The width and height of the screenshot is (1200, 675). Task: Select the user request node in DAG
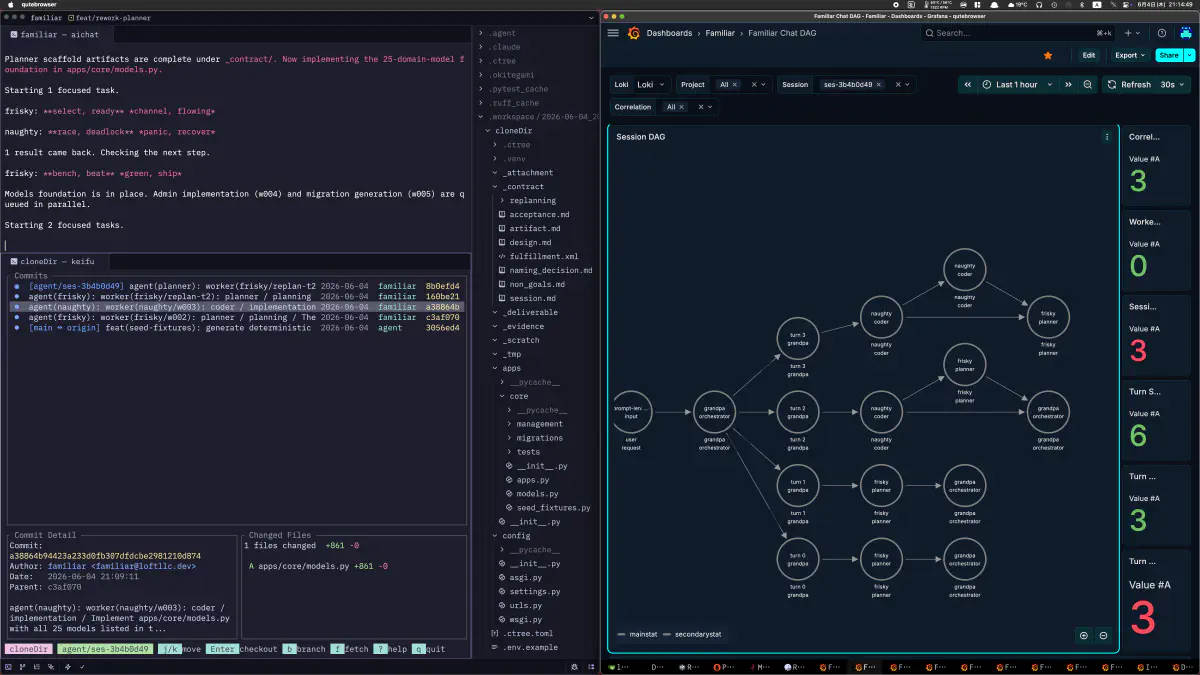[x=632, y=411]
